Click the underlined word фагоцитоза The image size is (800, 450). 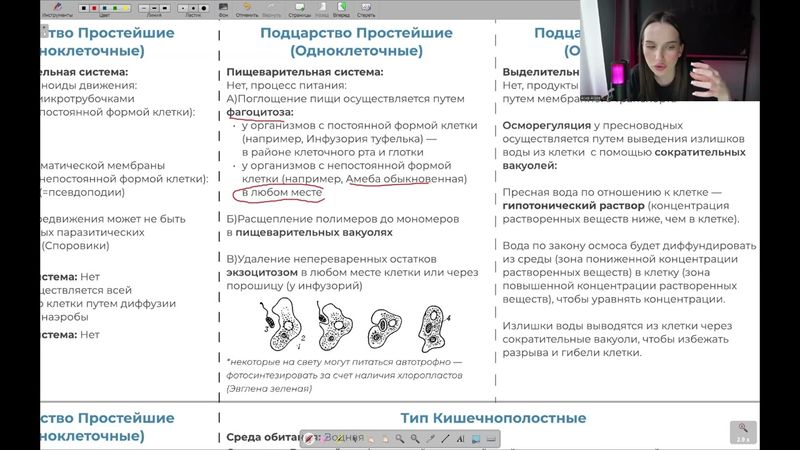coord(260,112)
